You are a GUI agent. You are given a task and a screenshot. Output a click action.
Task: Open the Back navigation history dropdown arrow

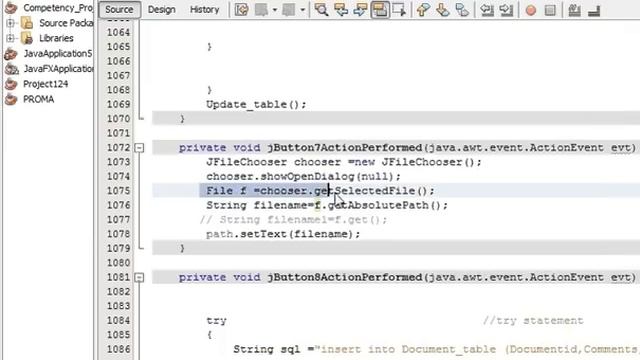click(x=275, y=10)
